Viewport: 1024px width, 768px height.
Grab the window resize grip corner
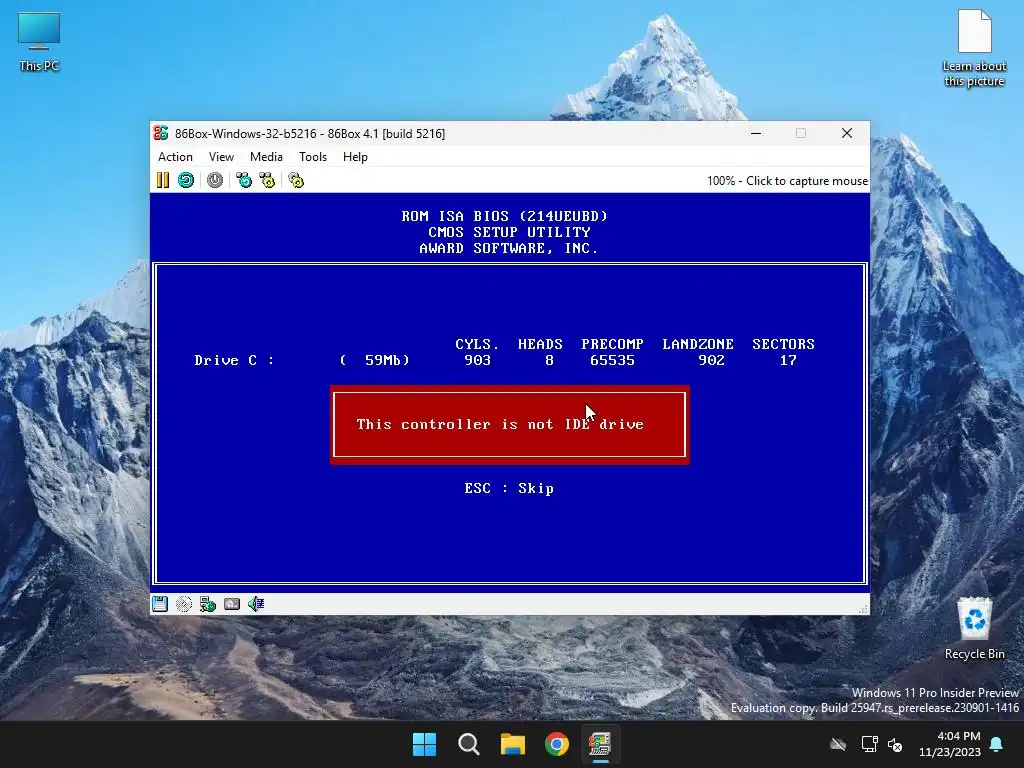tap(863, 609)
